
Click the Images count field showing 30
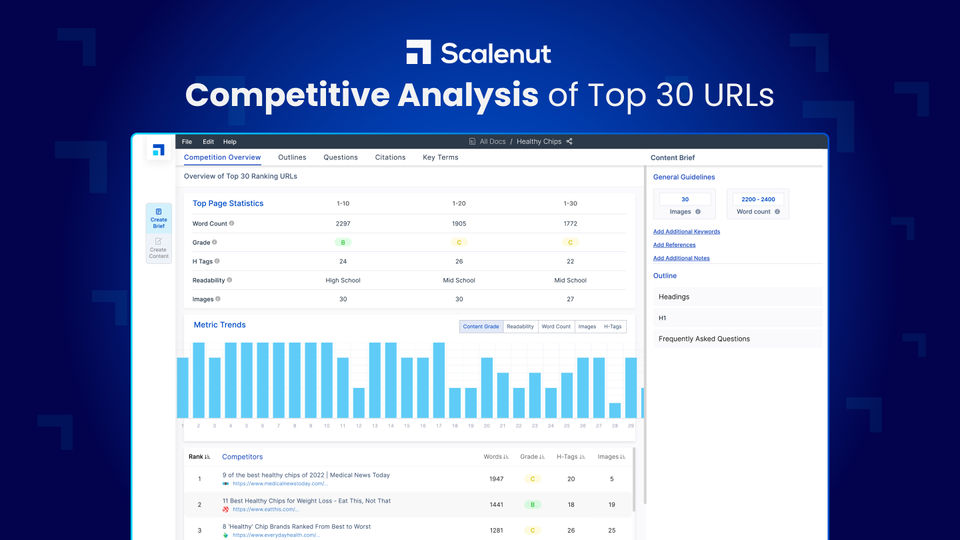685,199
